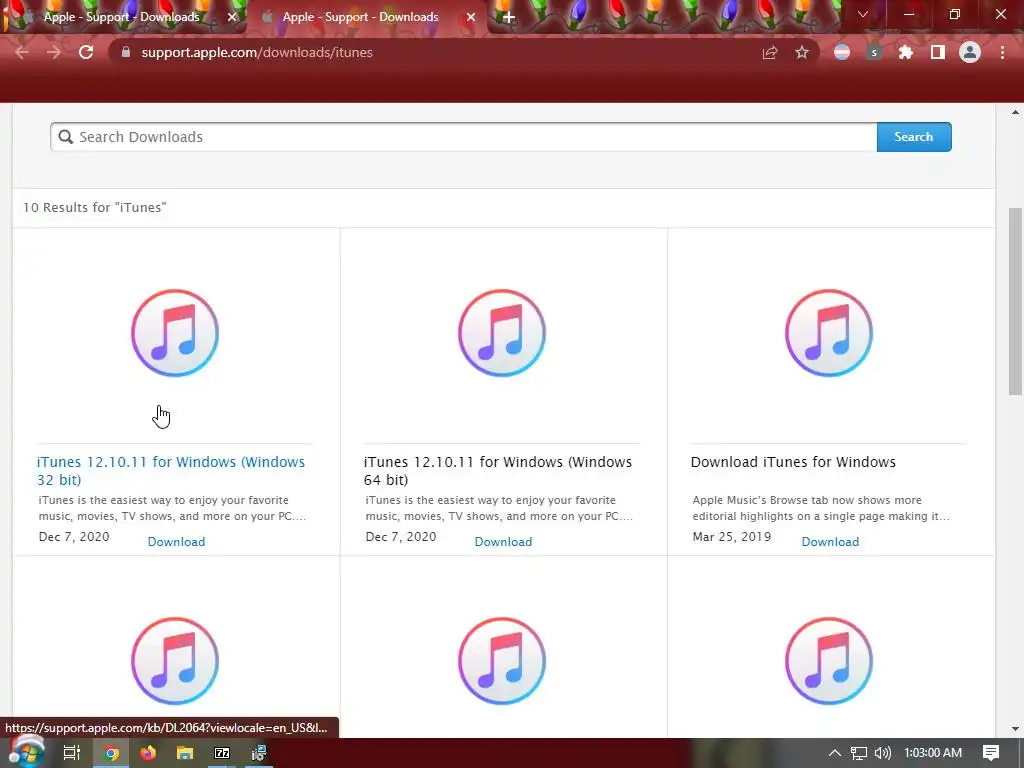Screen dimensions: 1024x768
Task: Open 7-Zip from the taskbar
Action: [x=222, y=753]
